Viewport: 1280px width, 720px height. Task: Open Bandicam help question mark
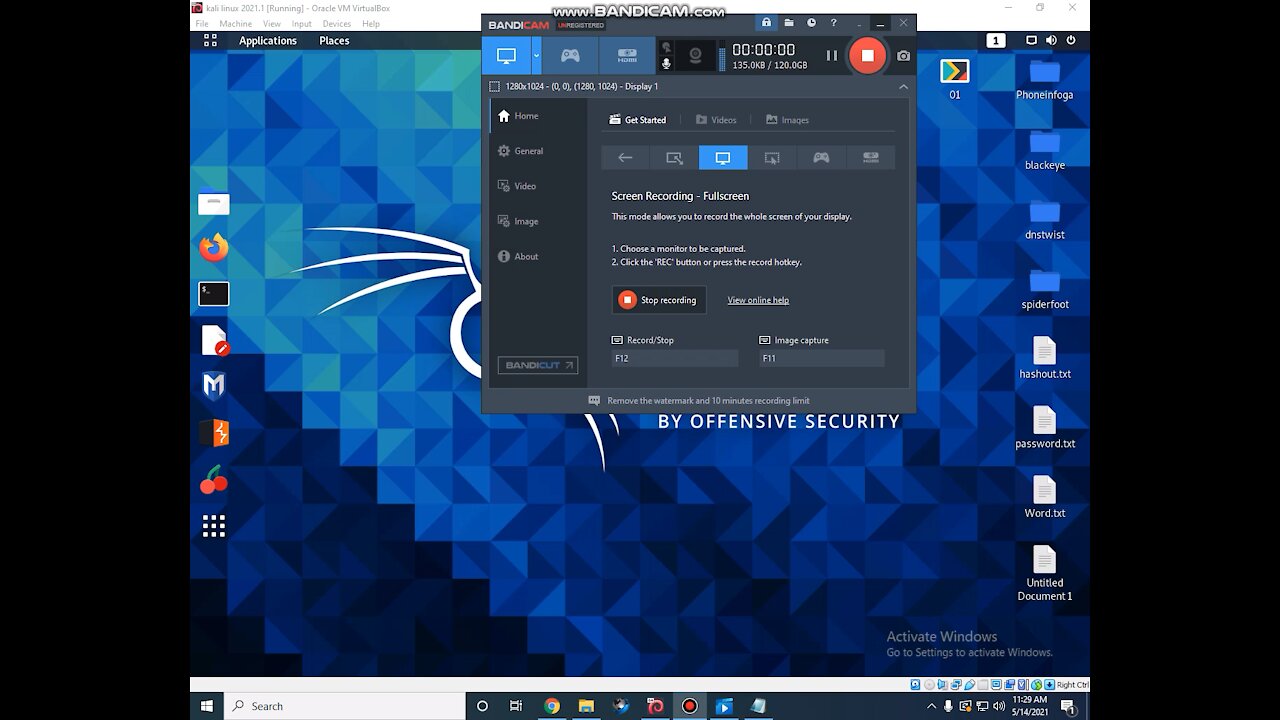click(x=833, y=23)
